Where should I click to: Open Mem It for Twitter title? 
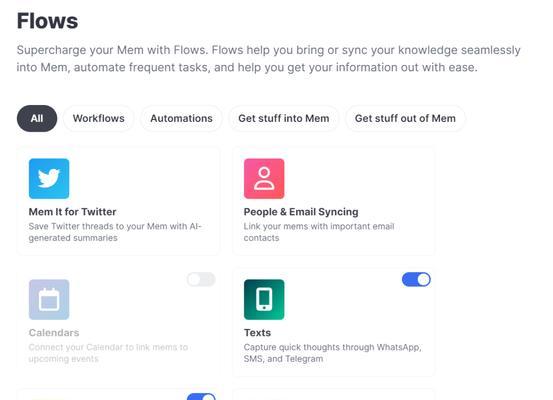point(72,212)
